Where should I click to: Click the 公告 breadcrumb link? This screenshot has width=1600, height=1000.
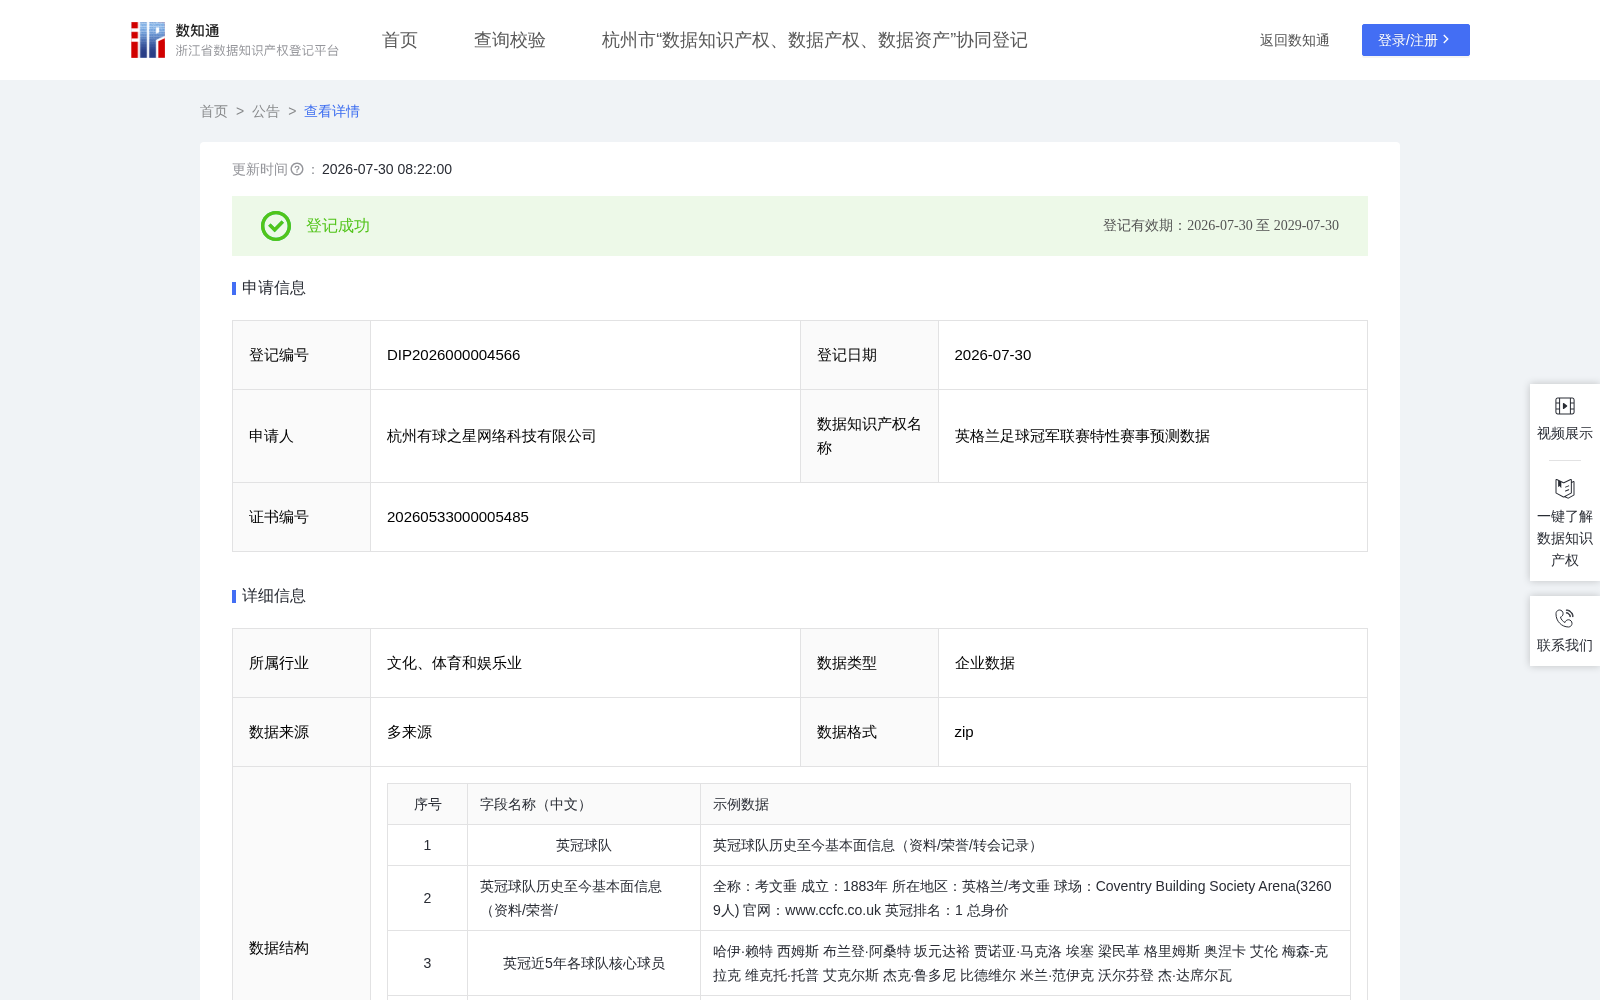coord(266,112)
